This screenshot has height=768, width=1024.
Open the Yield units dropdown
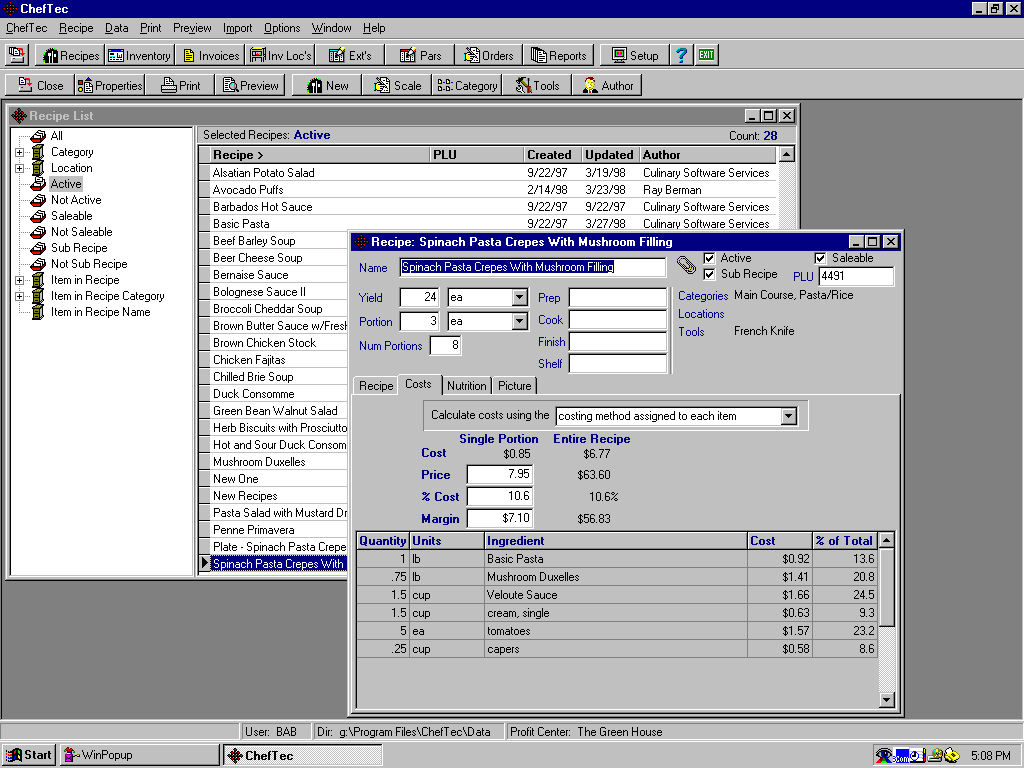click(519, 298)
